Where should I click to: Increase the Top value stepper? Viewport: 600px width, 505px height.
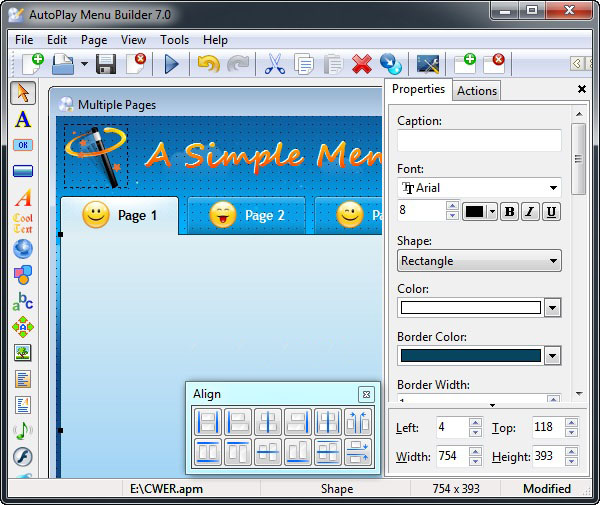tap(571, 422)
